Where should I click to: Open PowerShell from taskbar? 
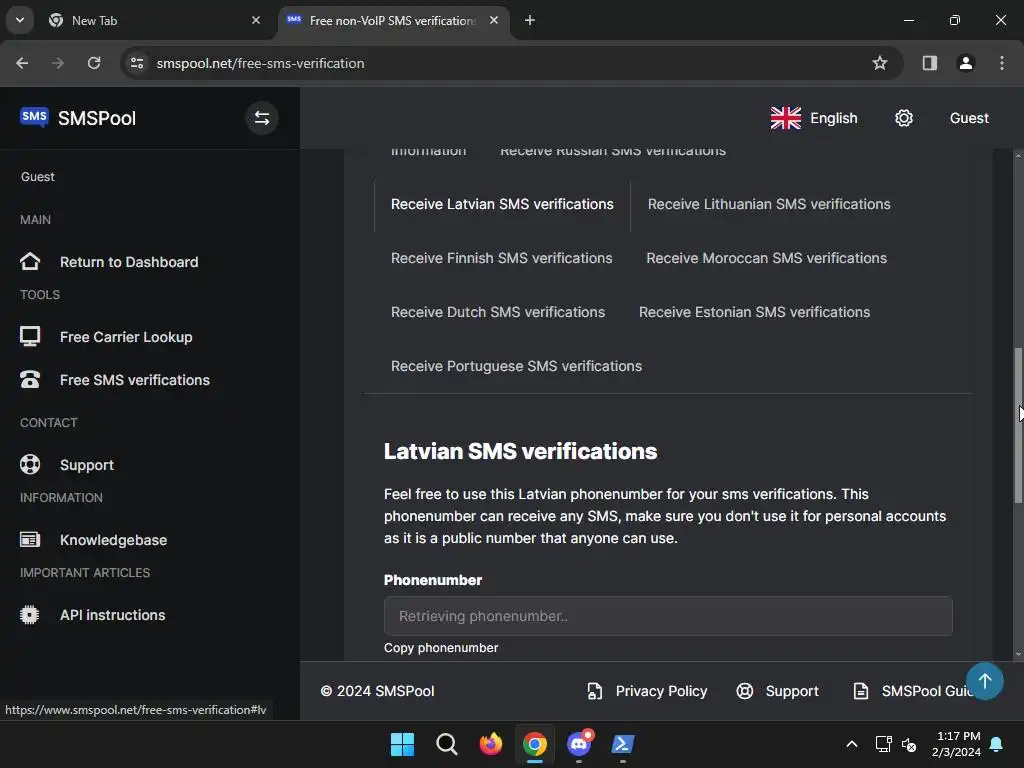622,744
